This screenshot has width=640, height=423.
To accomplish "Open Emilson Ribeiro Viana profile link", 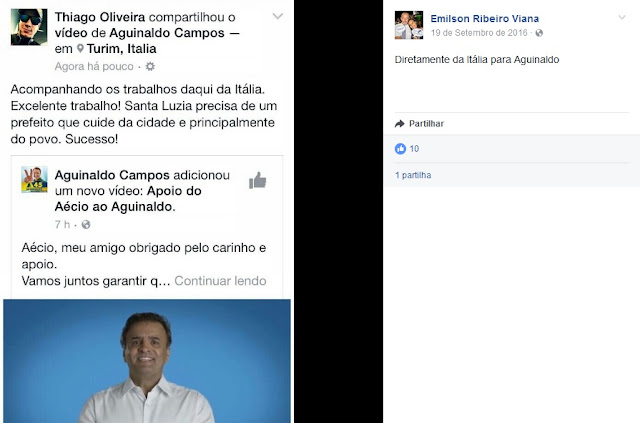I will pyautogui.click(x=484, y=18).
